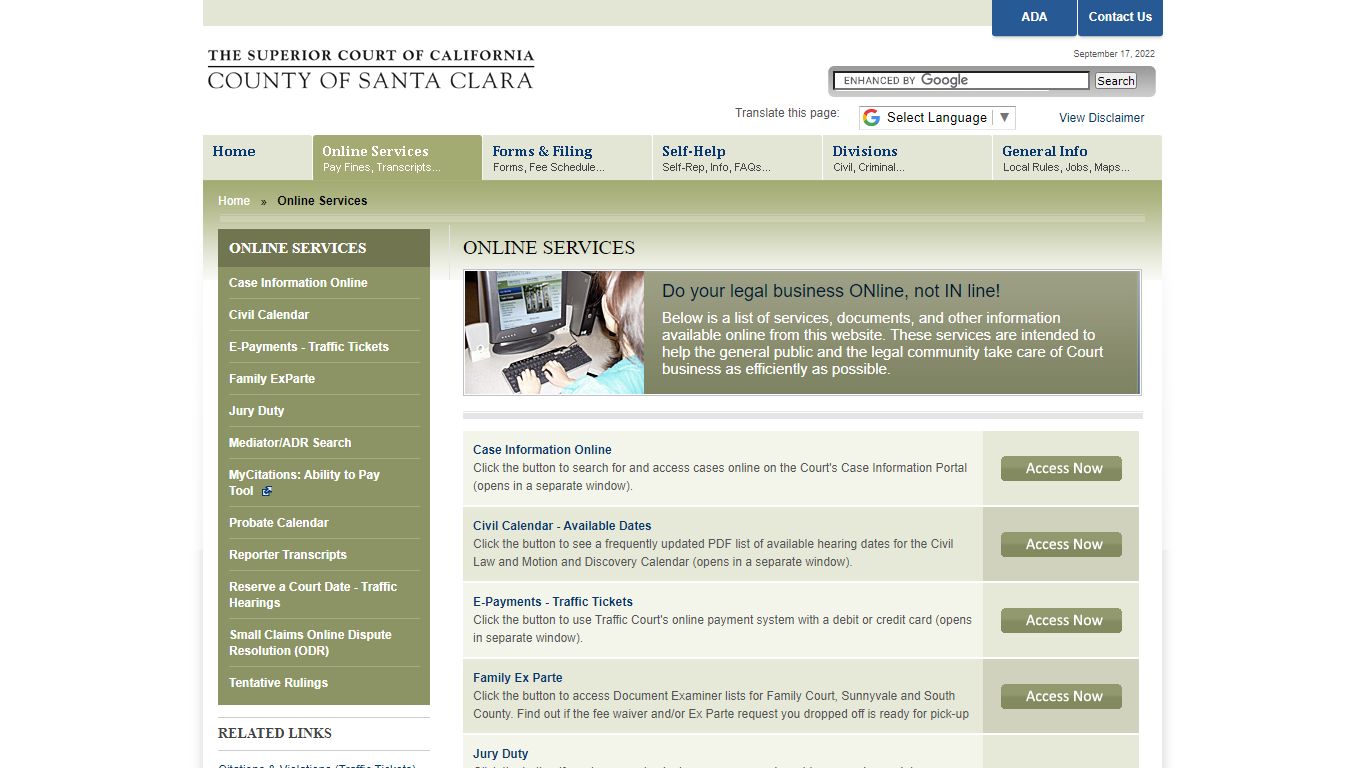
Task: Select E-Payments - Traffic Tickets in sidebar
Action: click(309, 347)
